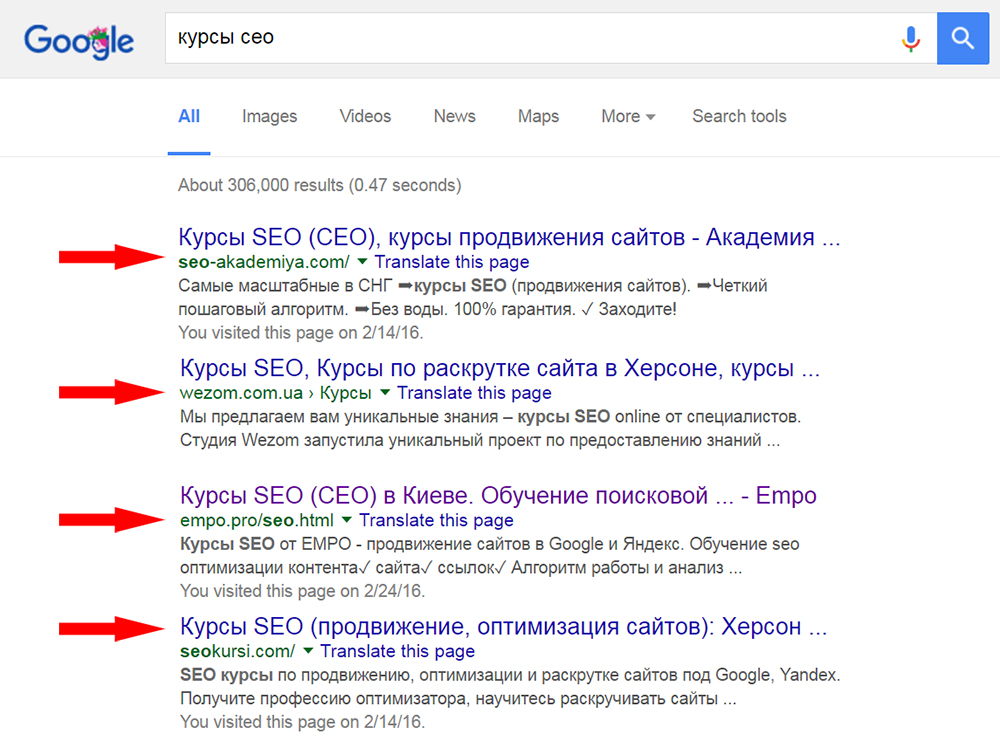The image size is (1000, 741).
Task: Open the seokursi.com result title
Action: coord(503,627)
